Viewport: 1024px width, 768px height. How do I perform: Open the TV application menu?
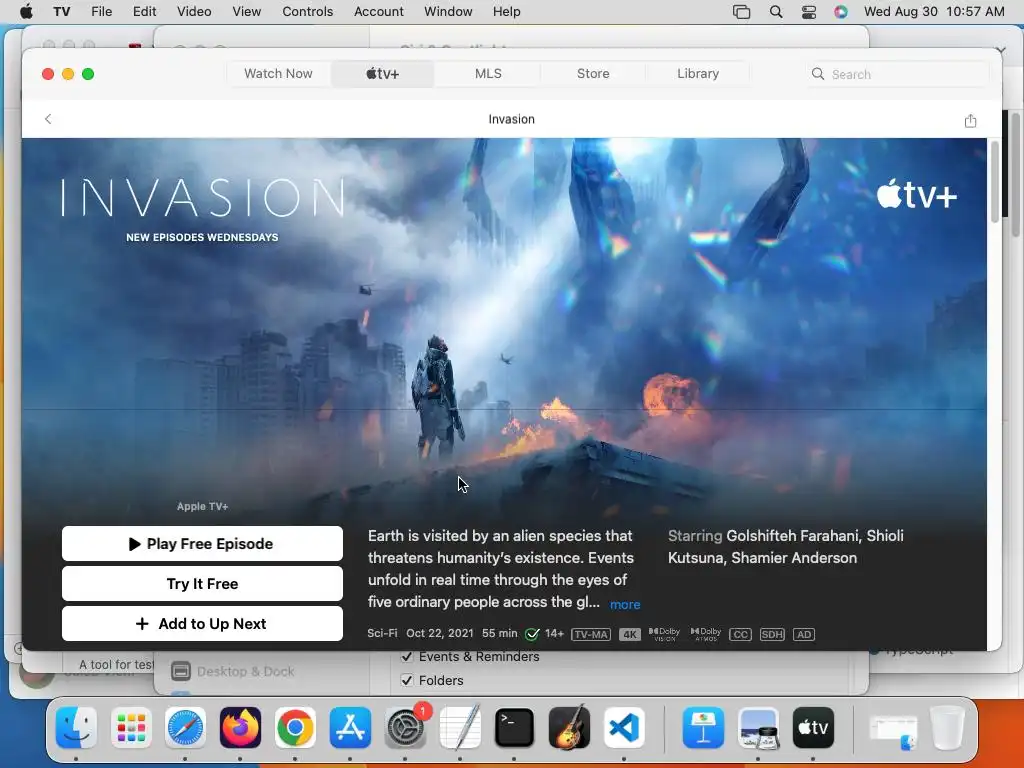(x=61, y=11)
